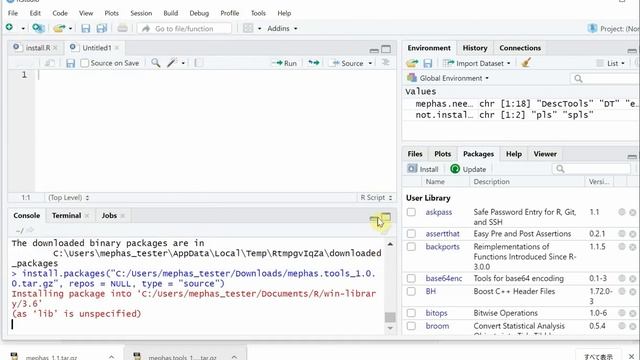This screenshot has height=360, width=640.
Task: Open the Tools menu
Action: (258, 13)
